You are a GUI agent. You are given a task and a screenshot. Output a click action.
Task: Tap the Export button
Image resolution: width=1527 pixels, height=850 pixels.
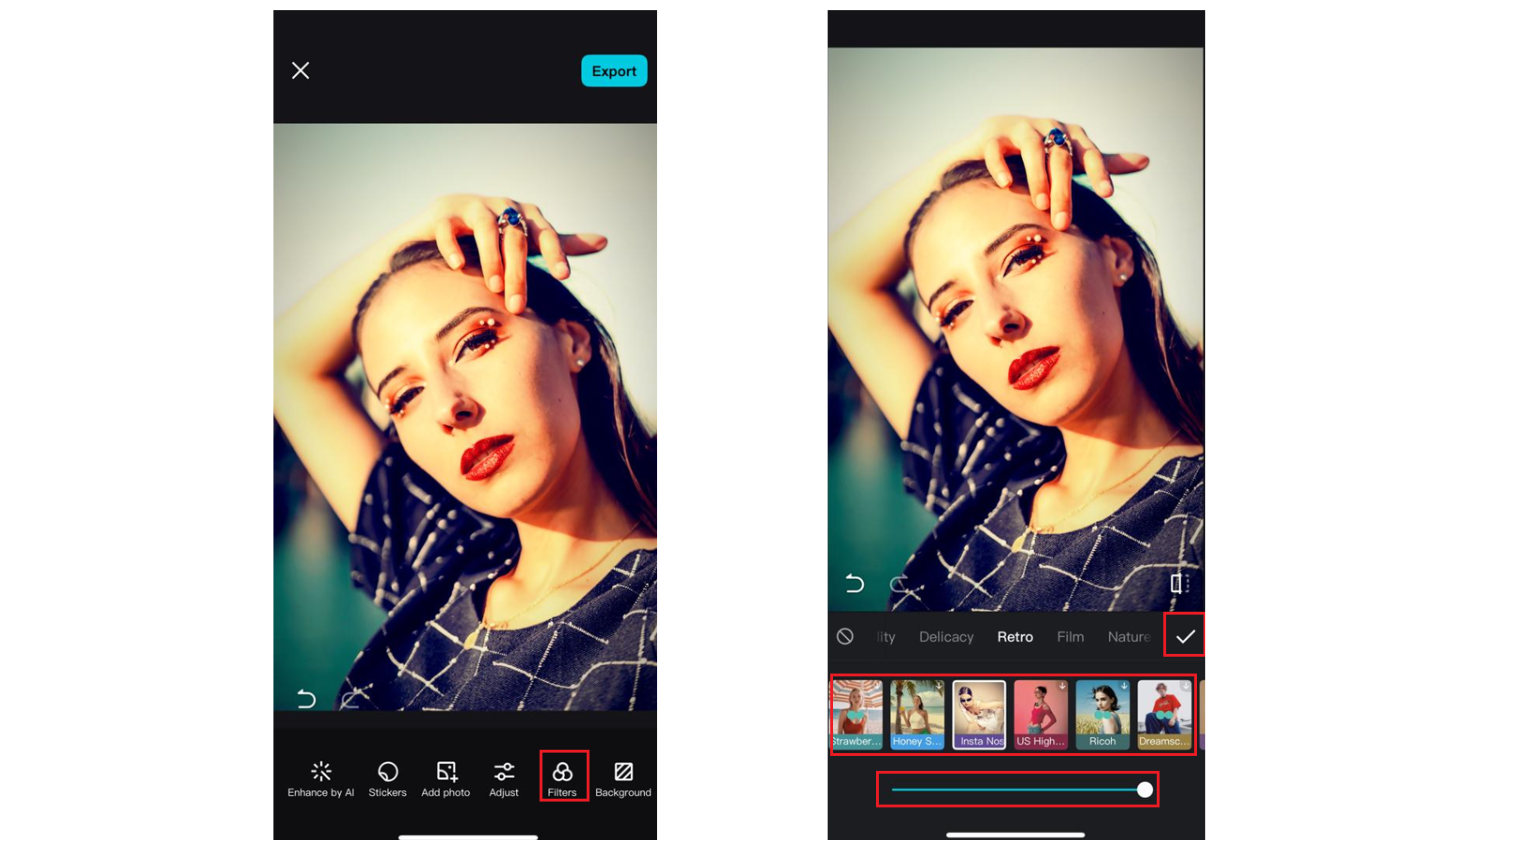click(614, 71)
